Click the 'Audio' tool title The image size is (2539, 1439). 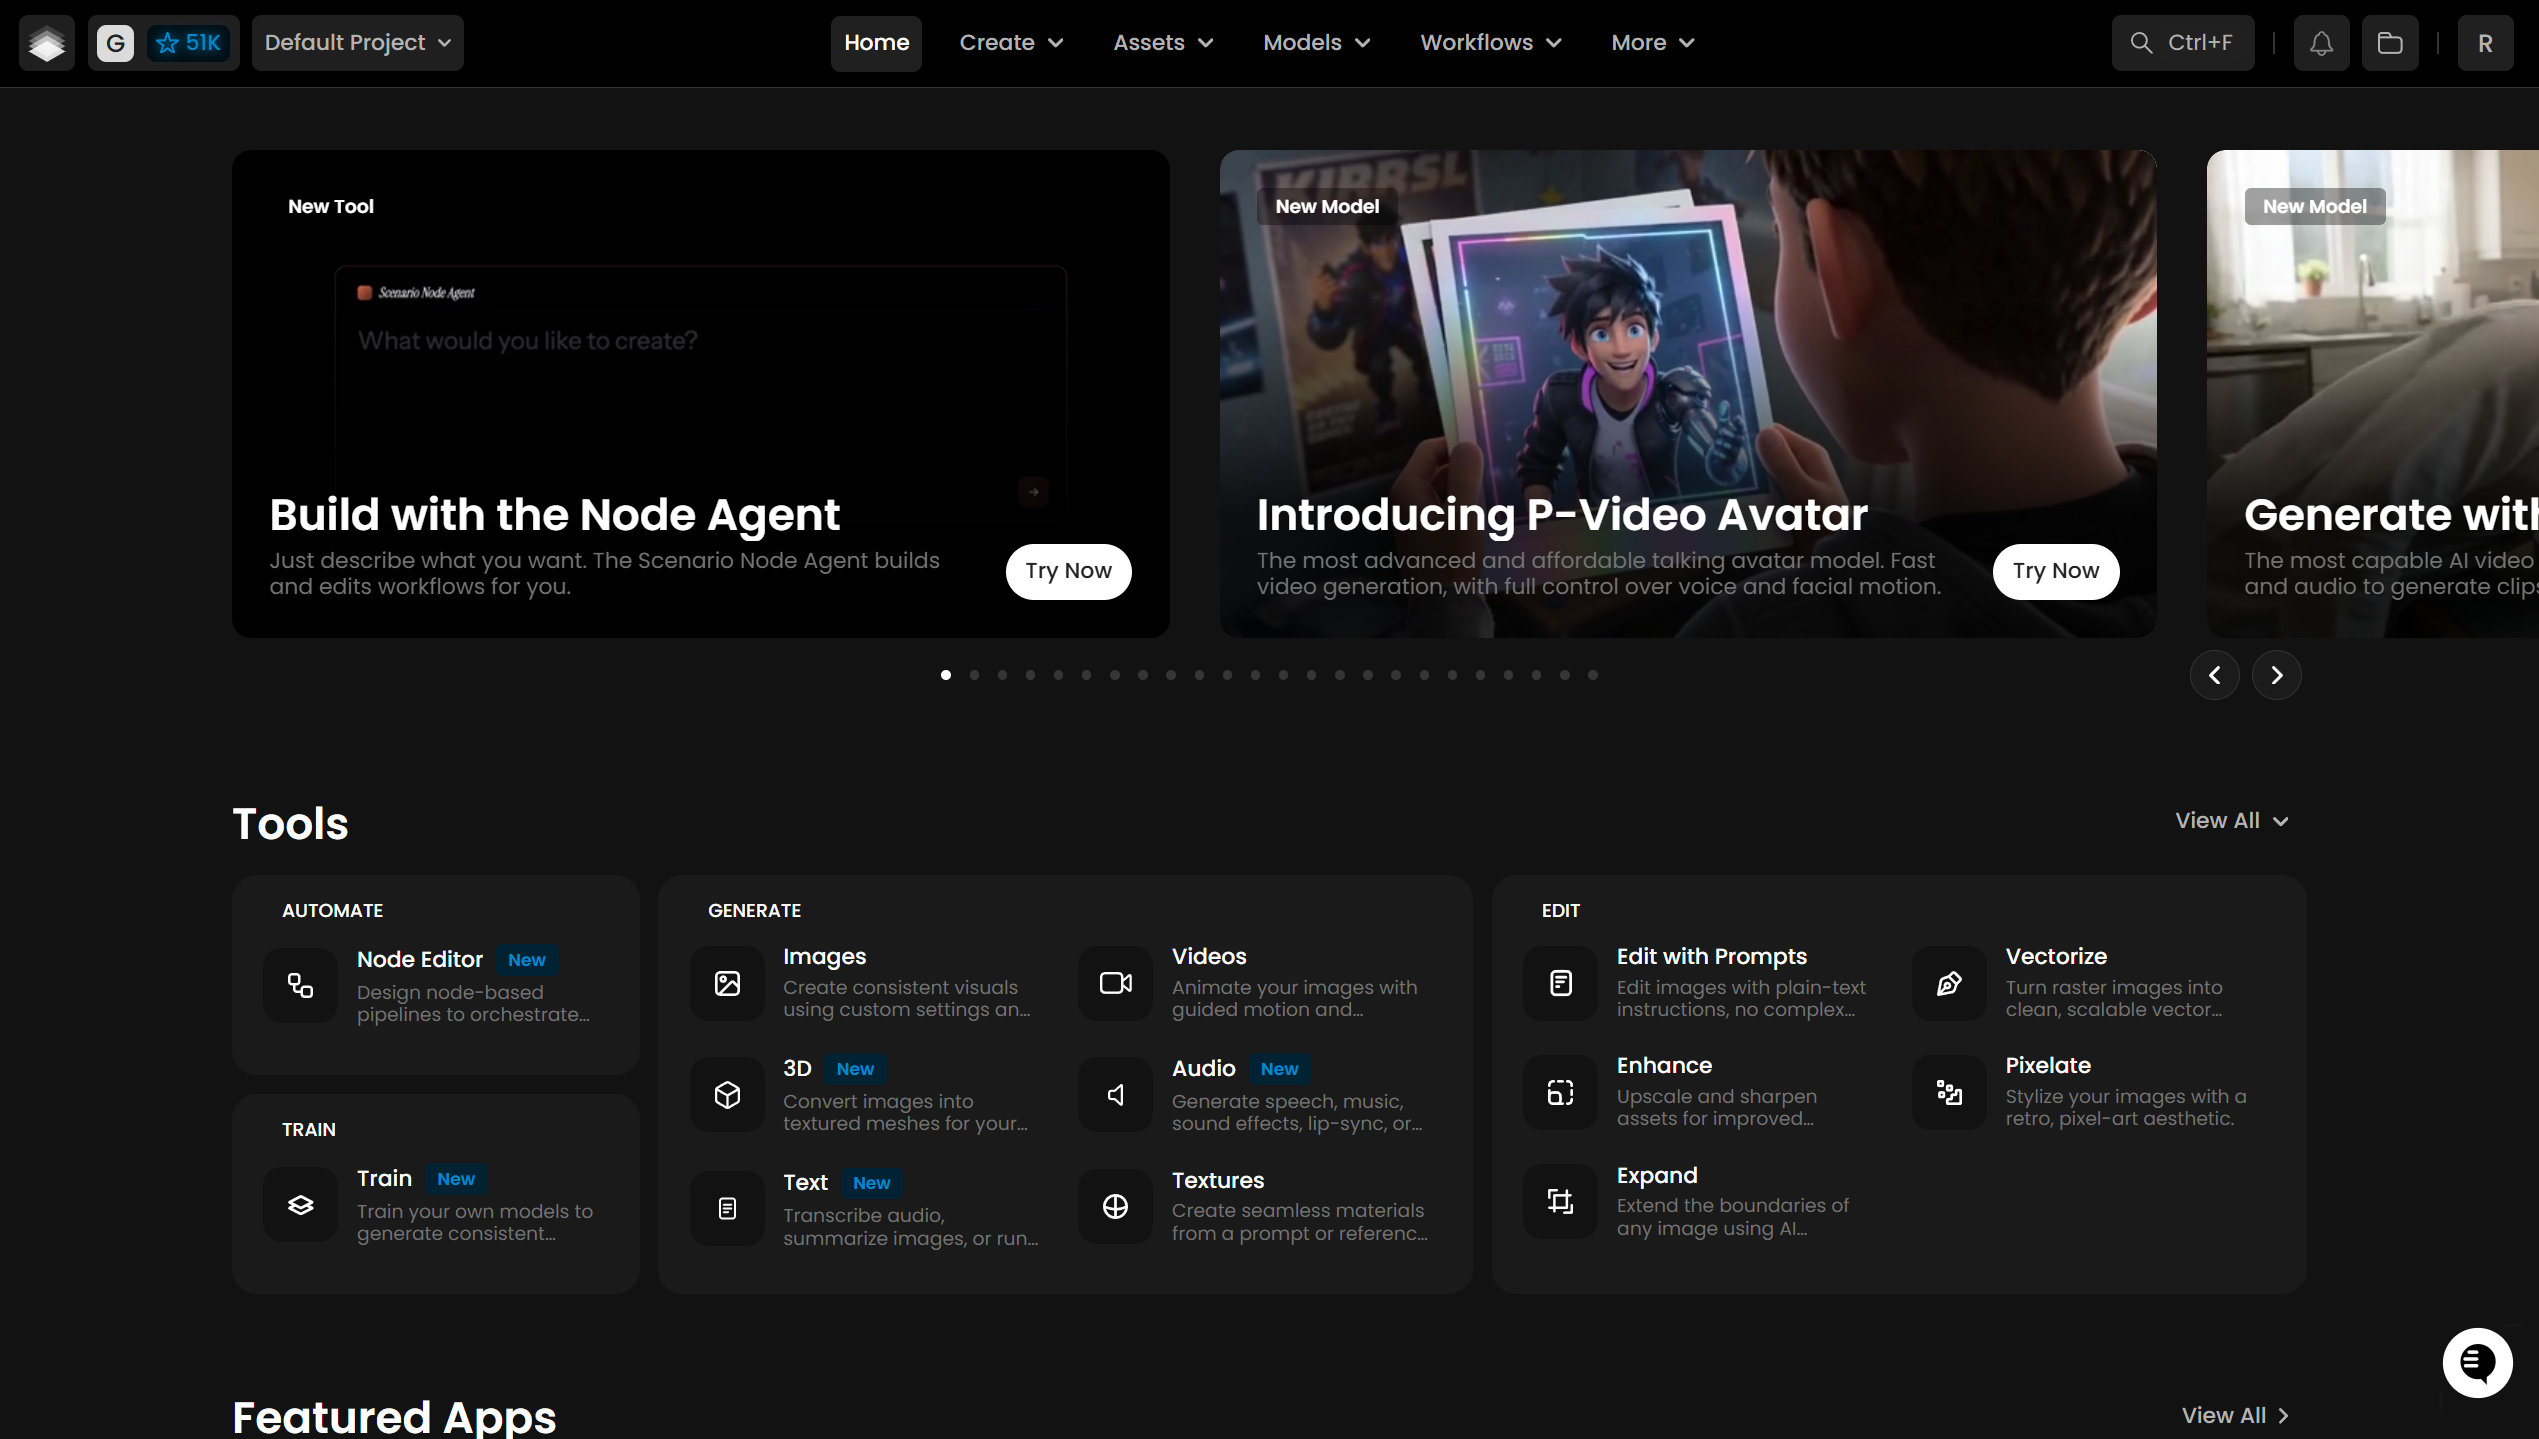pos(1203,1068)
